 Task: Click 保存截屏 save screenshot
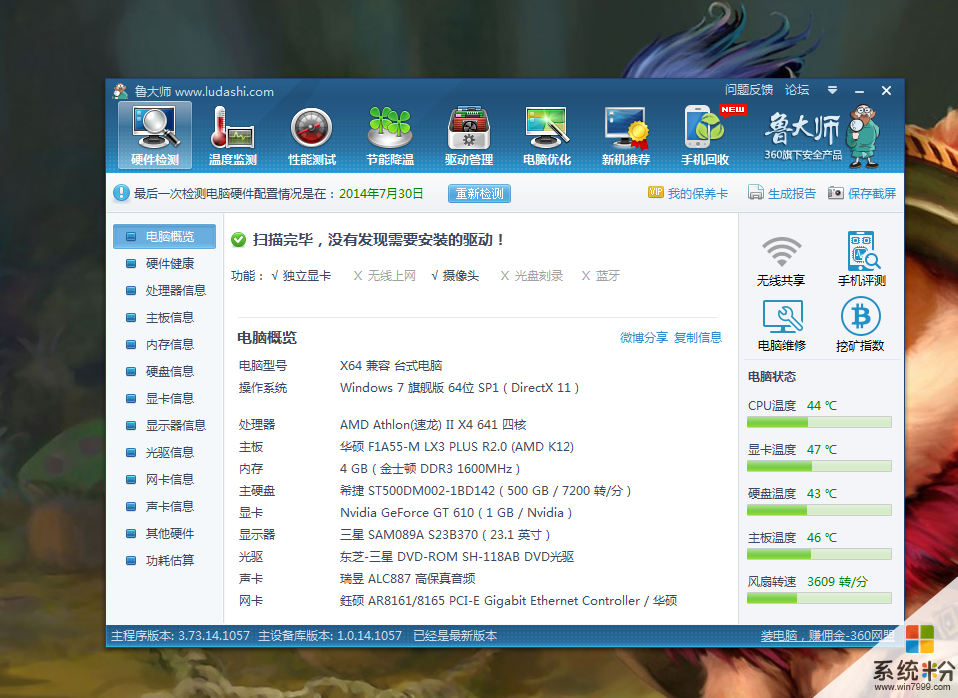pyautogui.click(x=862, y=193)
